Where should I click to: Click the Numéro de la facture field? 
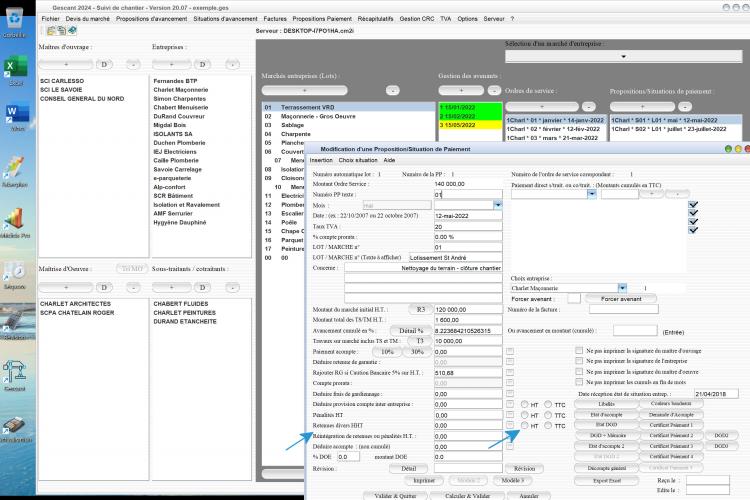click(624, 310)
